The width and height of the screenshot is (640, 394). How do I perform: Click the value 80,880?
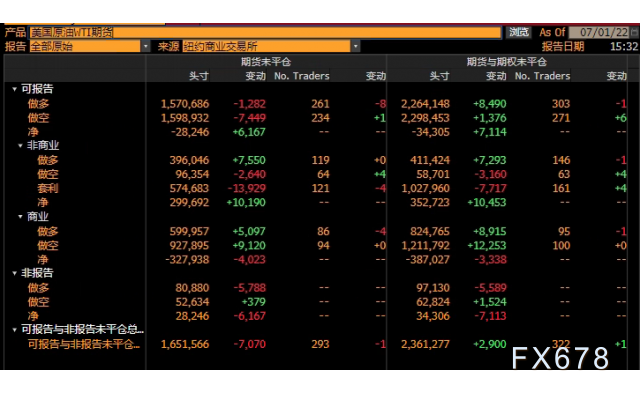tap(192, 288)
